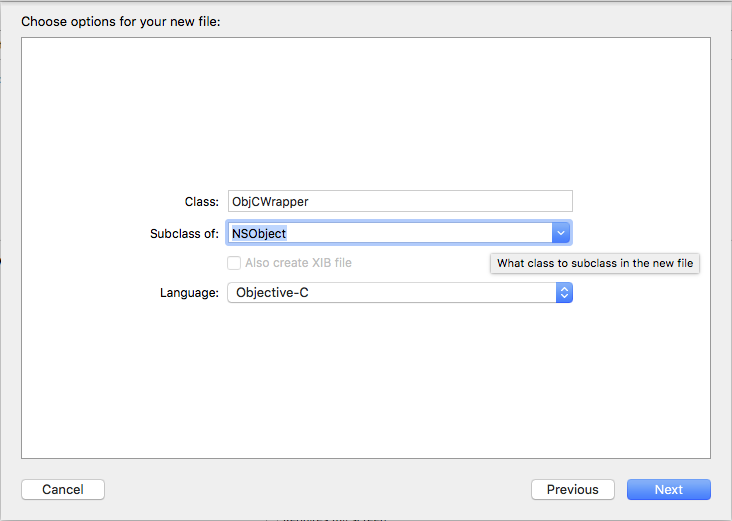The height and width of the screenshot is (521, 732).
Task: Click the subclass tooltip text
Action: [595, 264]
